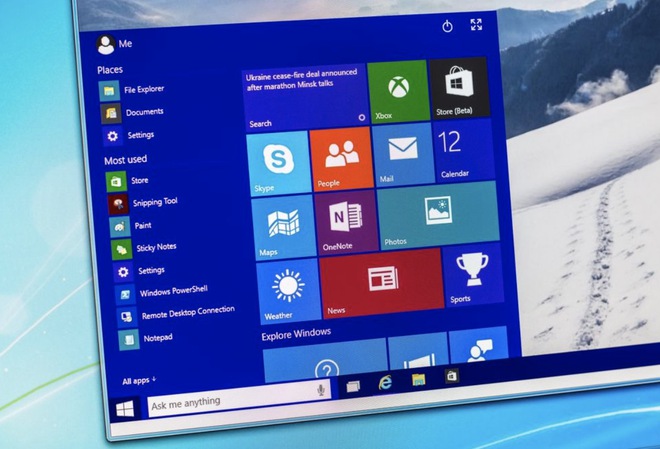Screen dimensions: 660x449
Task: Open Paint from Most used
Action: click(130, 226)
